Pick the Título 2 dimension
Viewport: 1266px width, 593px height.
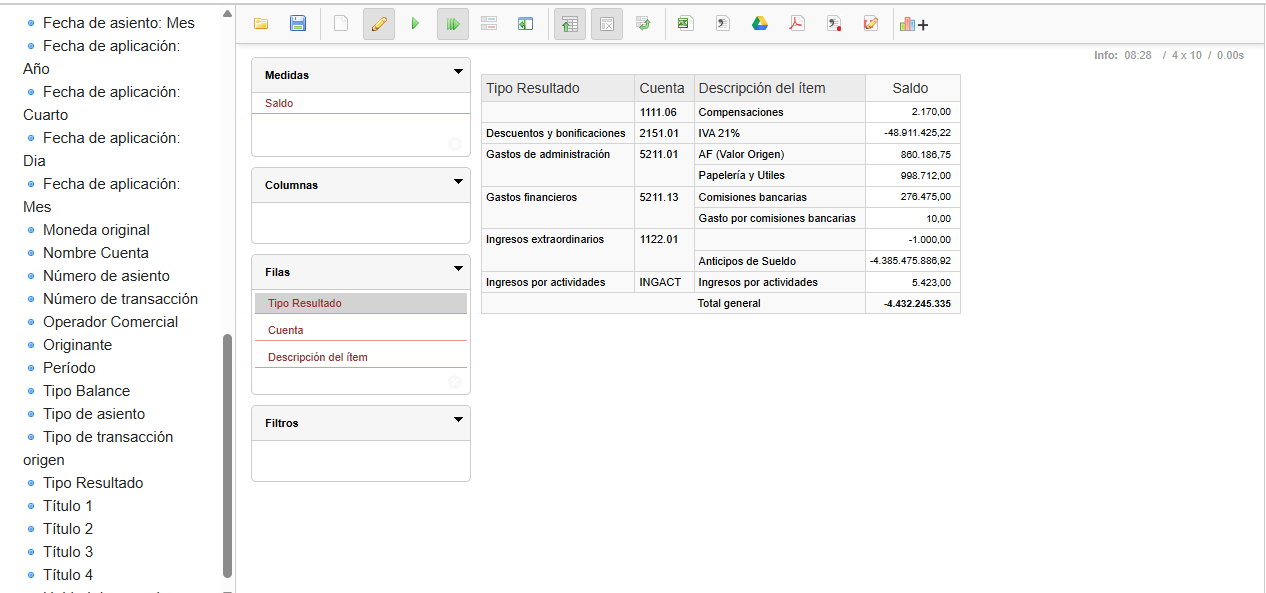(x=68, y=529)
